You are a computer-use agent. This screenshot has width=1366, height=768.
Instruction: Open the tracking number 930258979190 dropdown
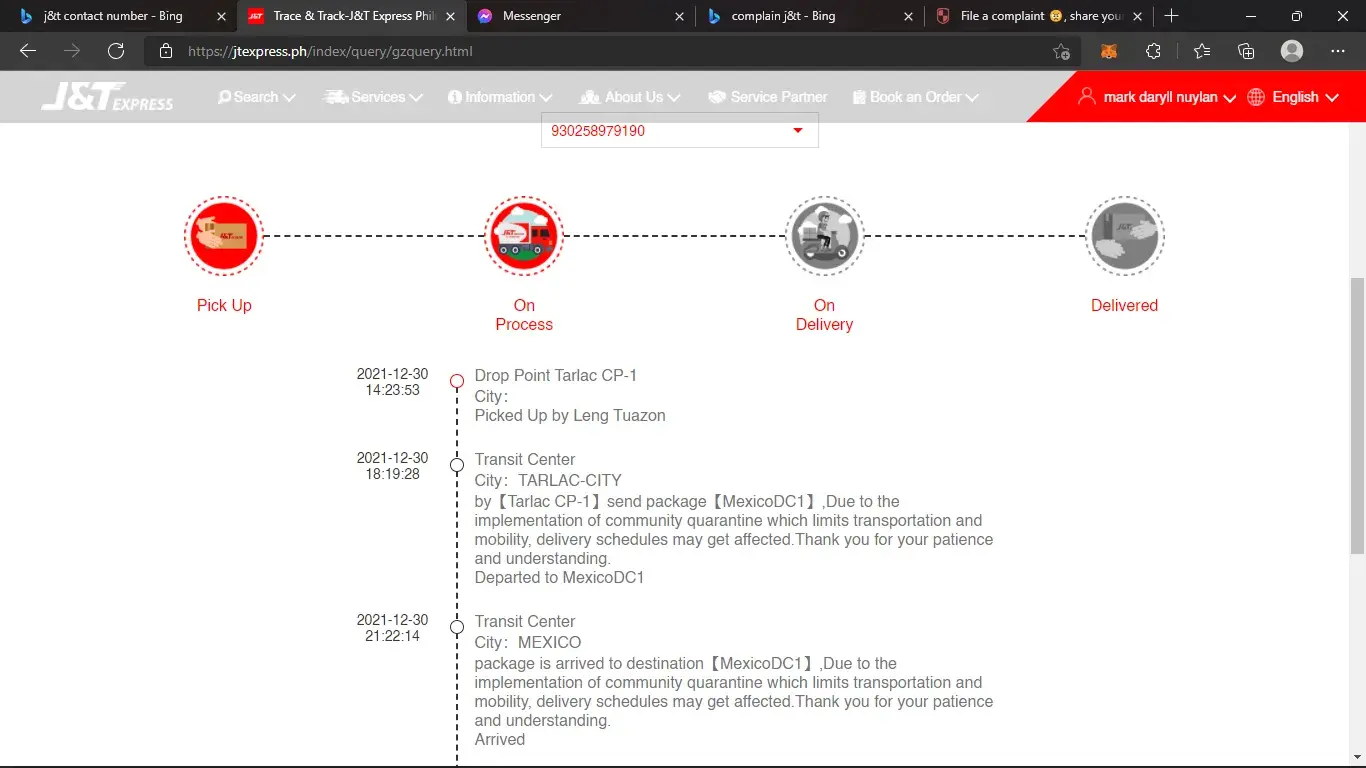pos(680,130)
